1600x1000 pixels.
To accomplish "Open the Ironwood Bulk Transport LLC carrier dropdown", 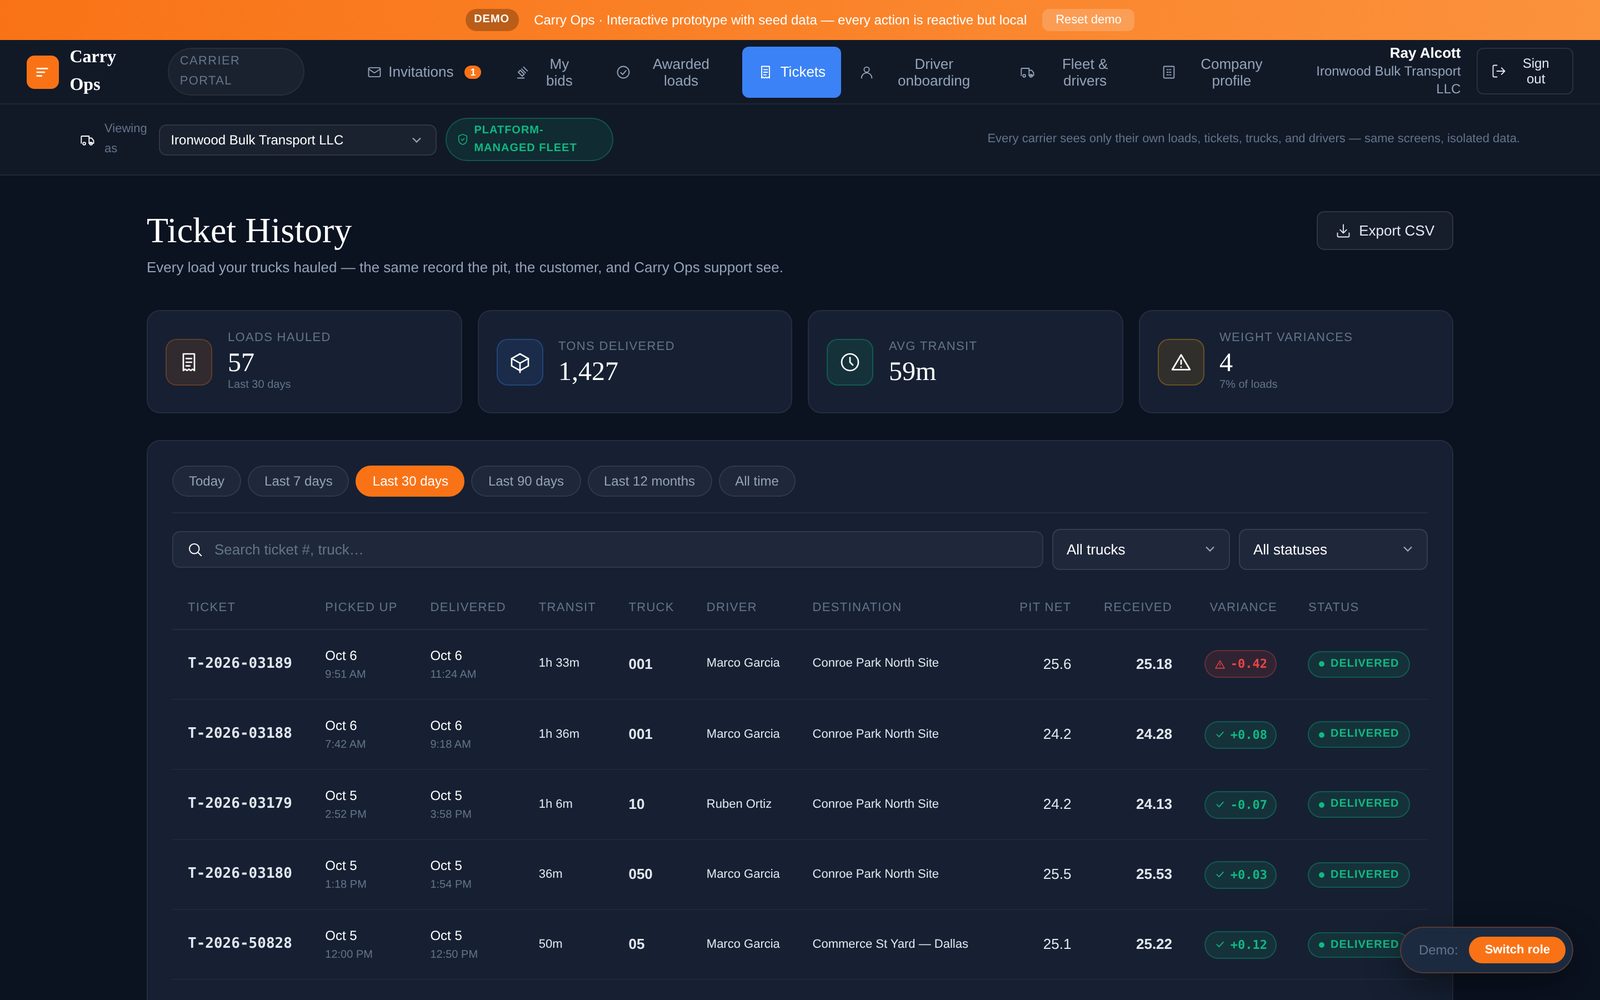I will point(297,140).
